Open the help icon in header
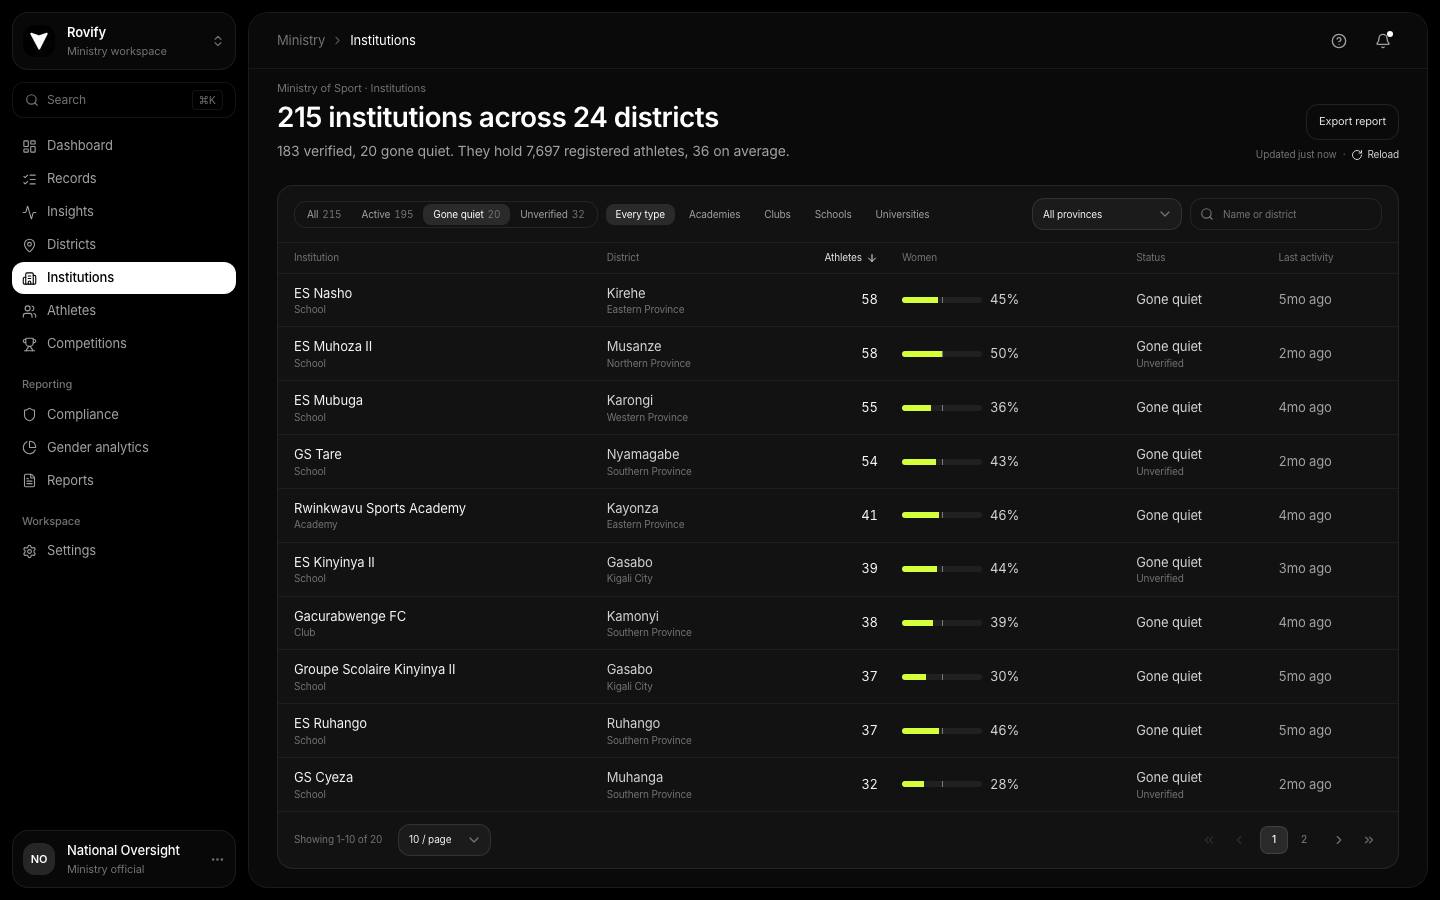Image resolution: width=1440 pixels, height=900 pixels. (x=1339, y=41)
